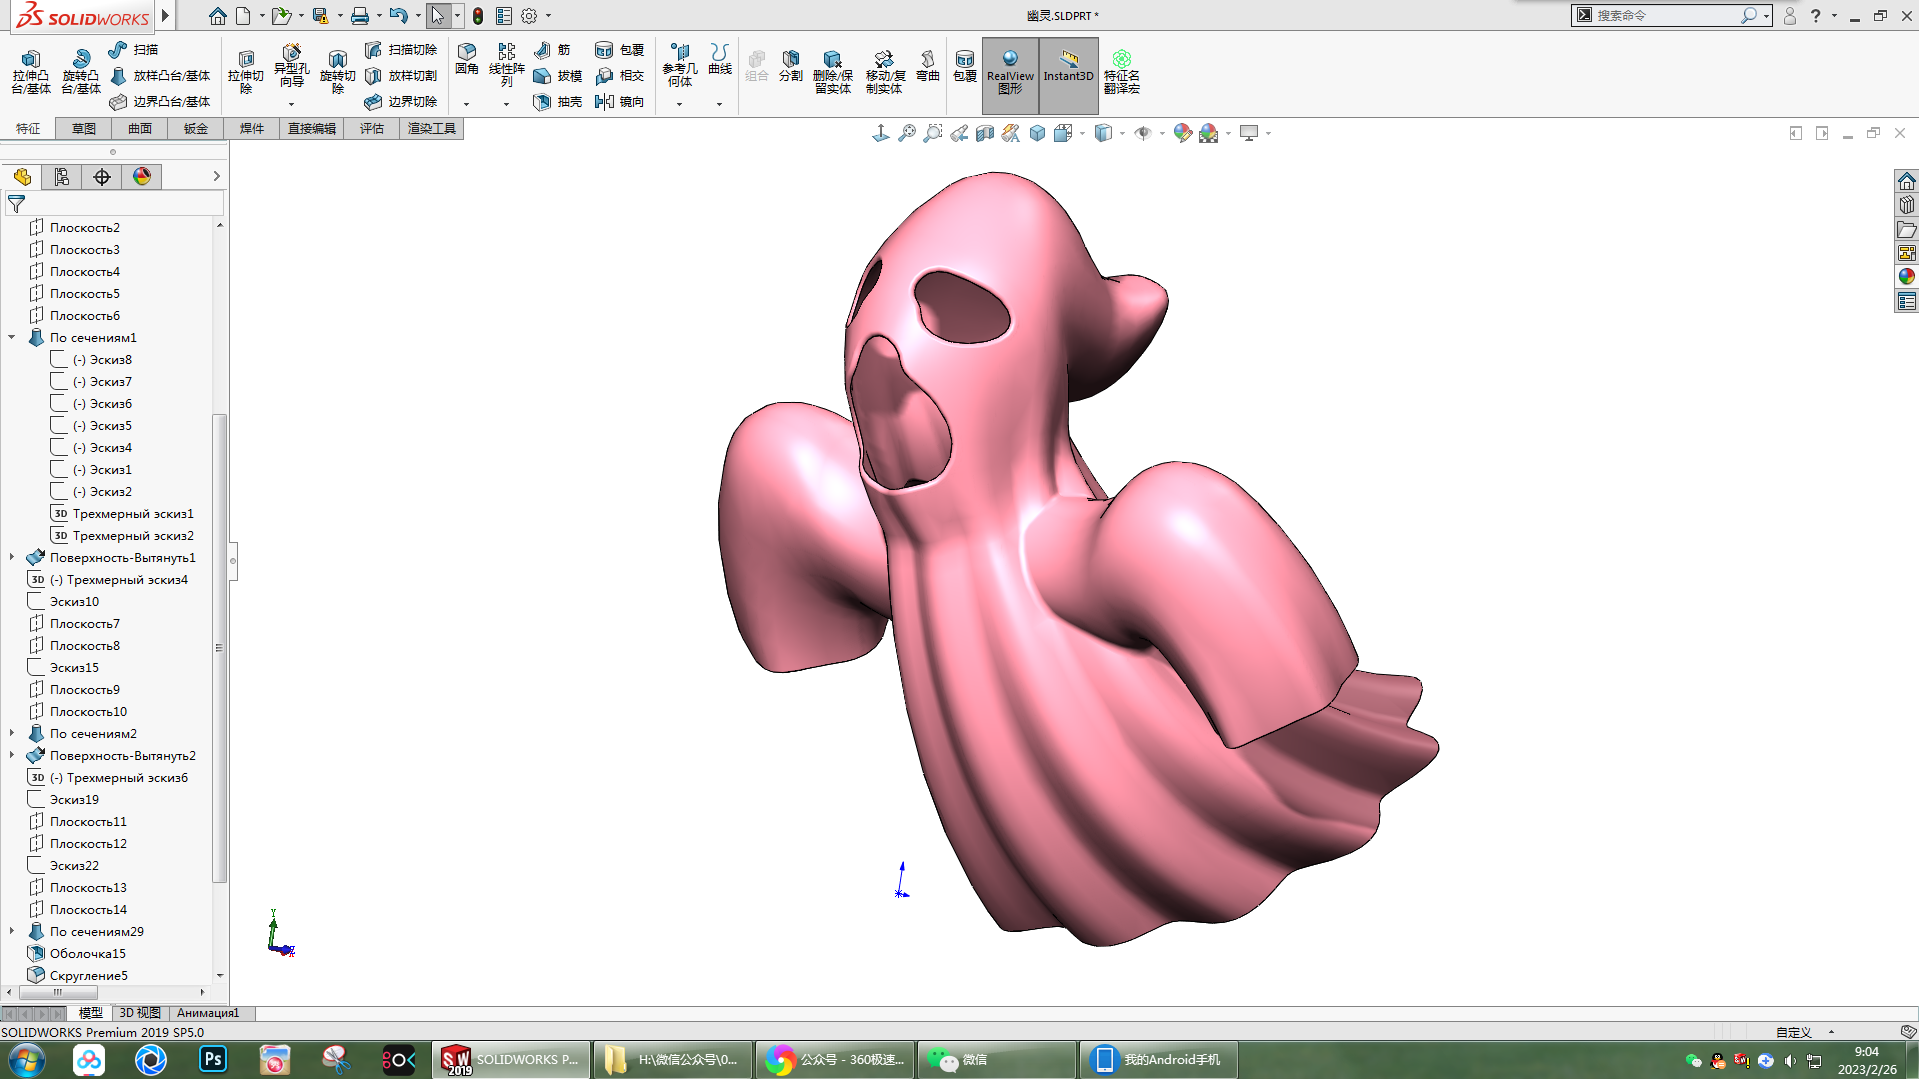Click the Draft 拔模 tool
Viewport: 1919px width, 1079px height.
[557, 75]
